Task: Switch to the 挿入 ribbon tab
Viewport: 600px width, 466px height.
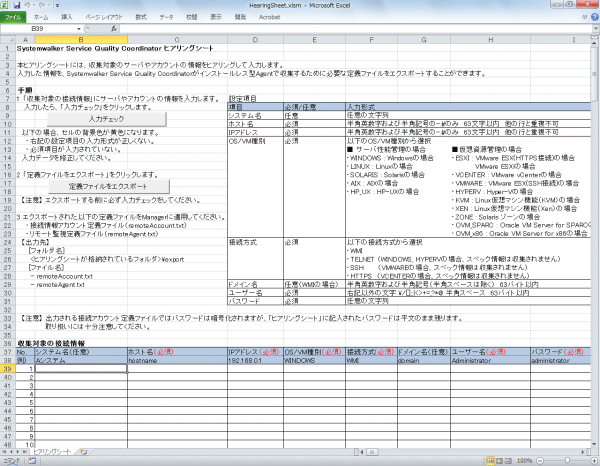Action: tap(67, 17)
